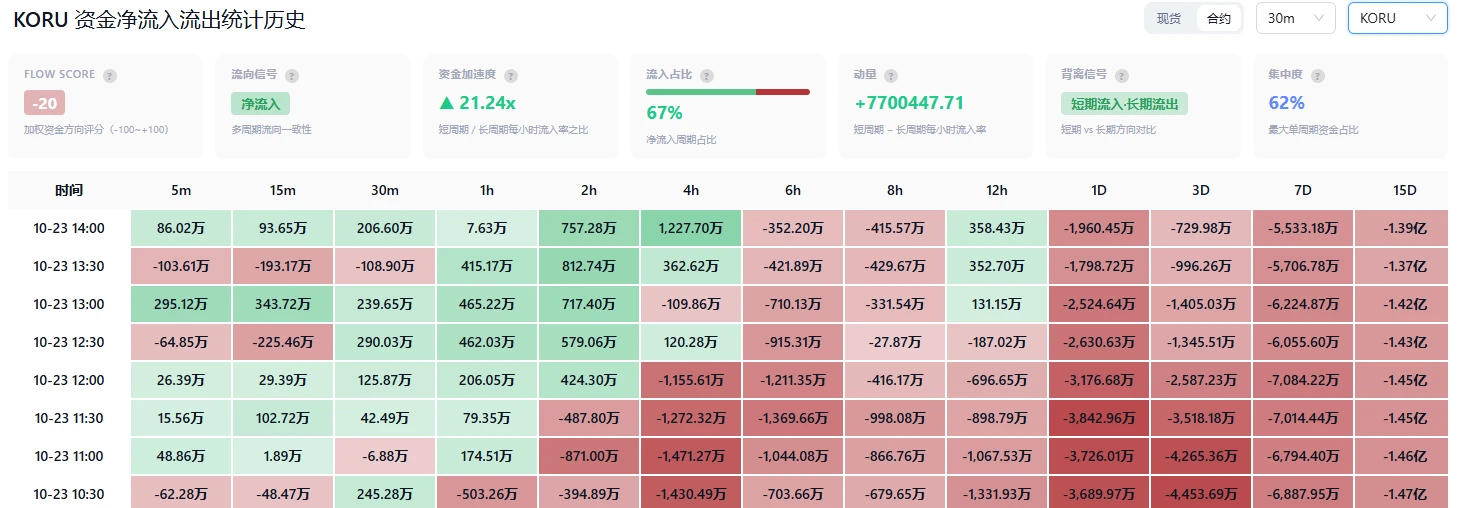Click the -503.26万 cell
The width and height of the screenshot is (1479, 508).
pos(487,493)
